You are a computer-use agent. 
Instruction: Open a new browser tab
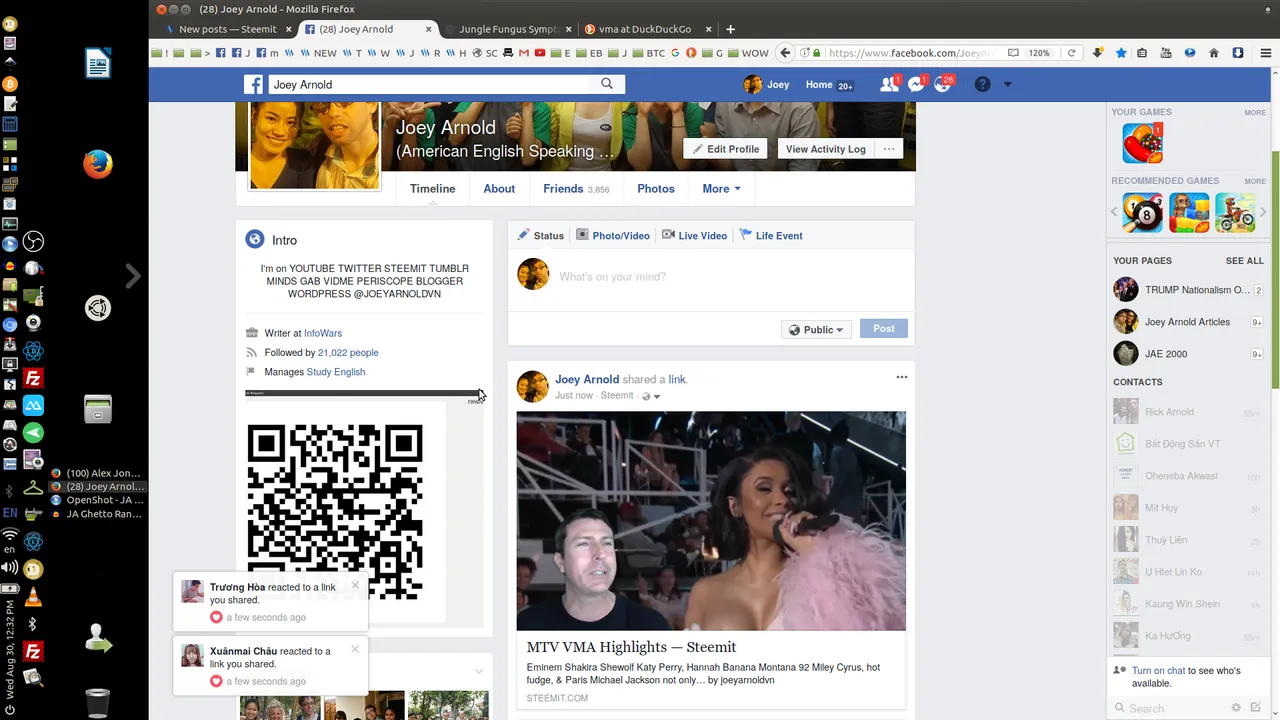pos(730,29)
